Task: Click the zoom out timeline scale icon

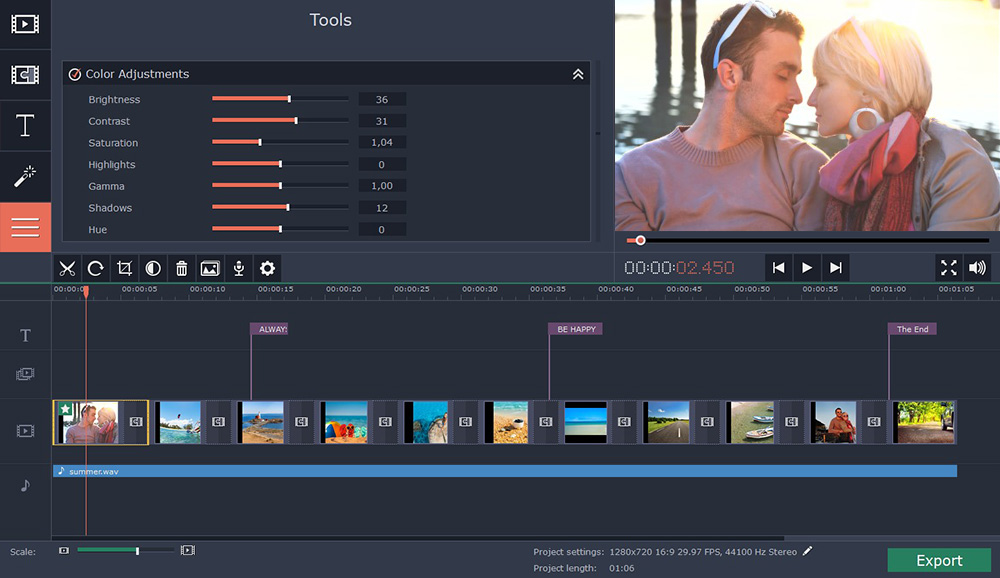Action: [64, 551]
